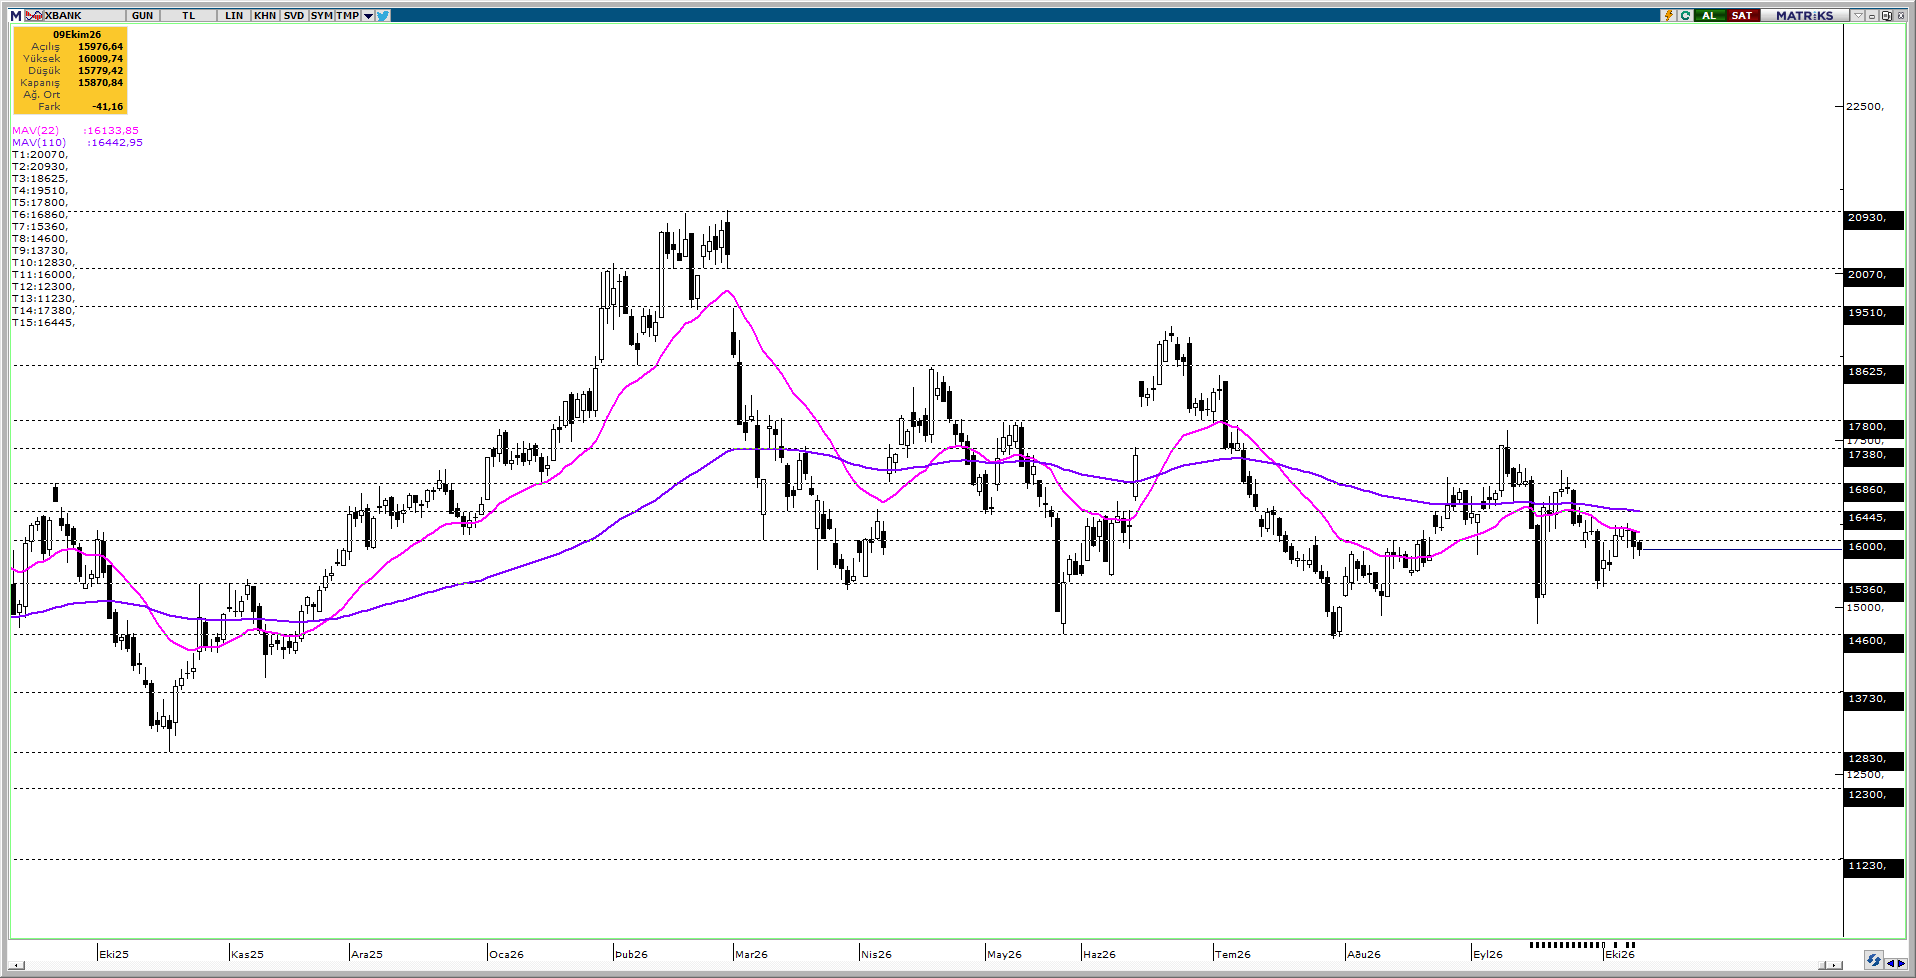The height and width of the screenshot is (978, 1916).
Task: Toggle LIN linear scale mode
Action: coord(234,15)
